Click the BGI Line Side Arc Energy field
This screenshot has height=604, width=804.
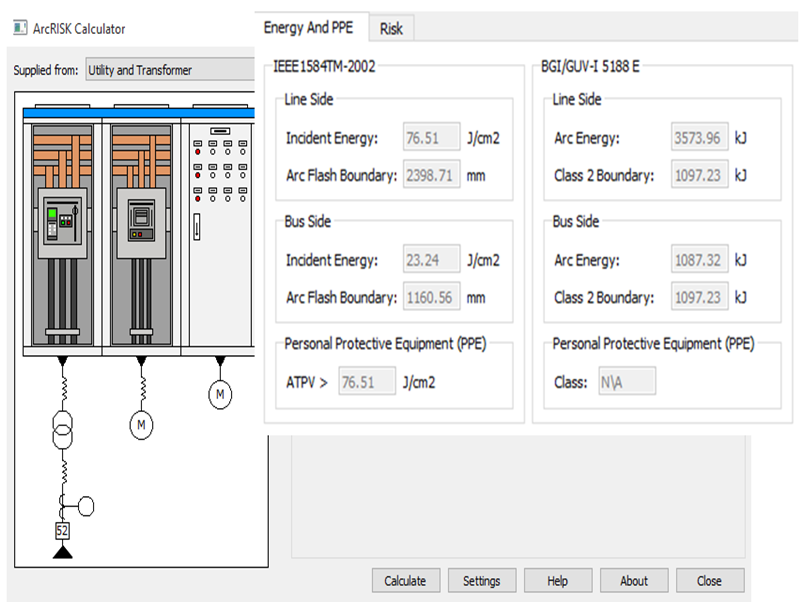coord(698,138)
